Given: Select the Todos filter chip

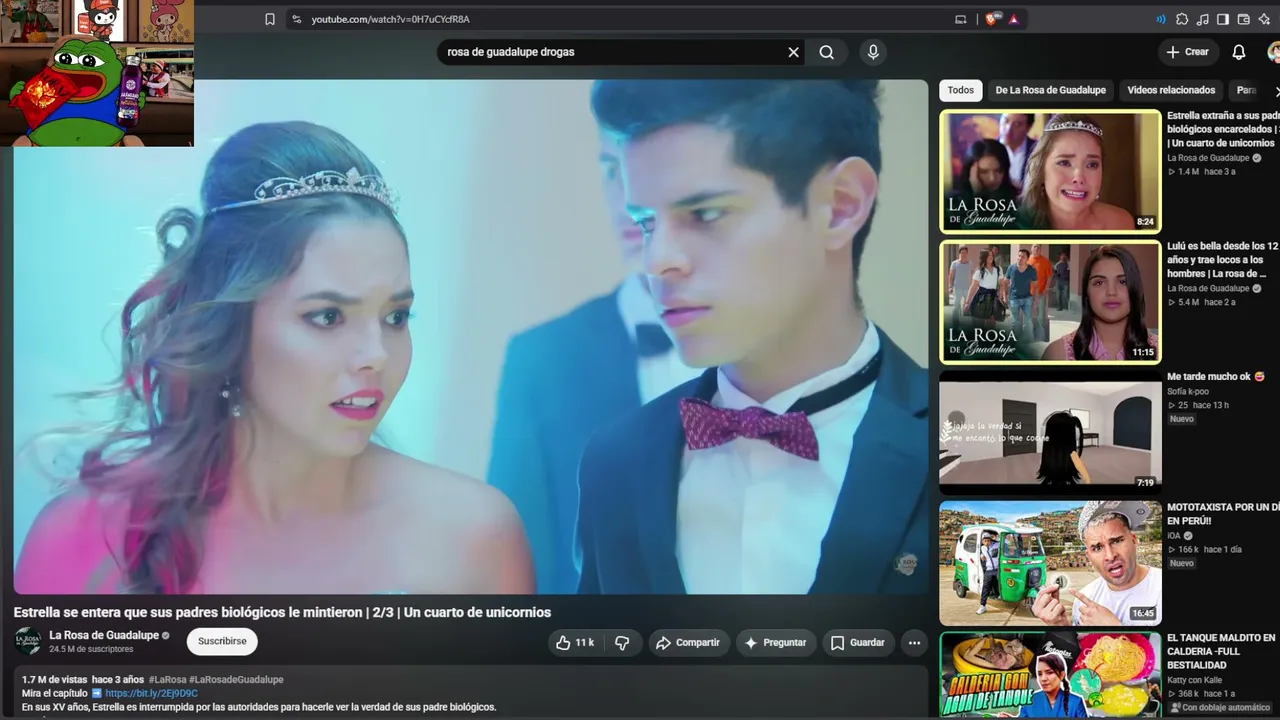Looking at the screenshot, I should 961,90.
